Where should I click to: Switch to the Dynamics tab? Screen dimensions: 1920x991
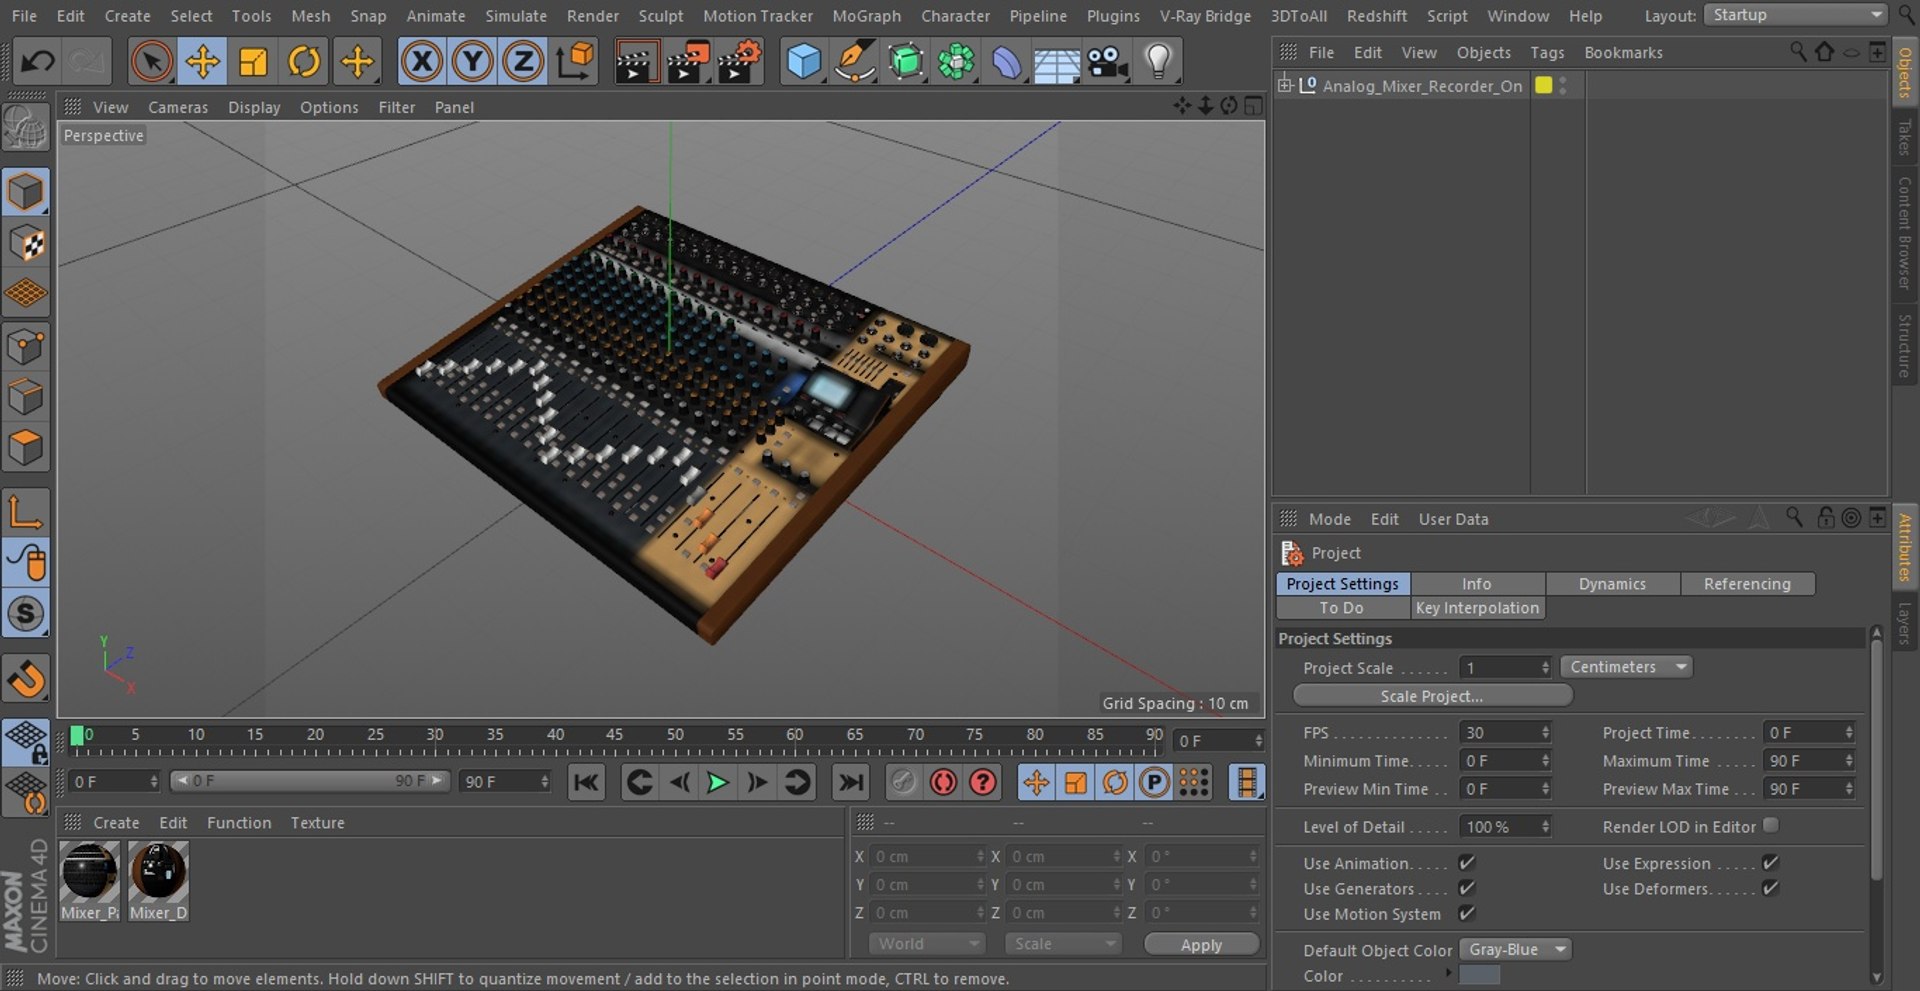click(1612, 584)
